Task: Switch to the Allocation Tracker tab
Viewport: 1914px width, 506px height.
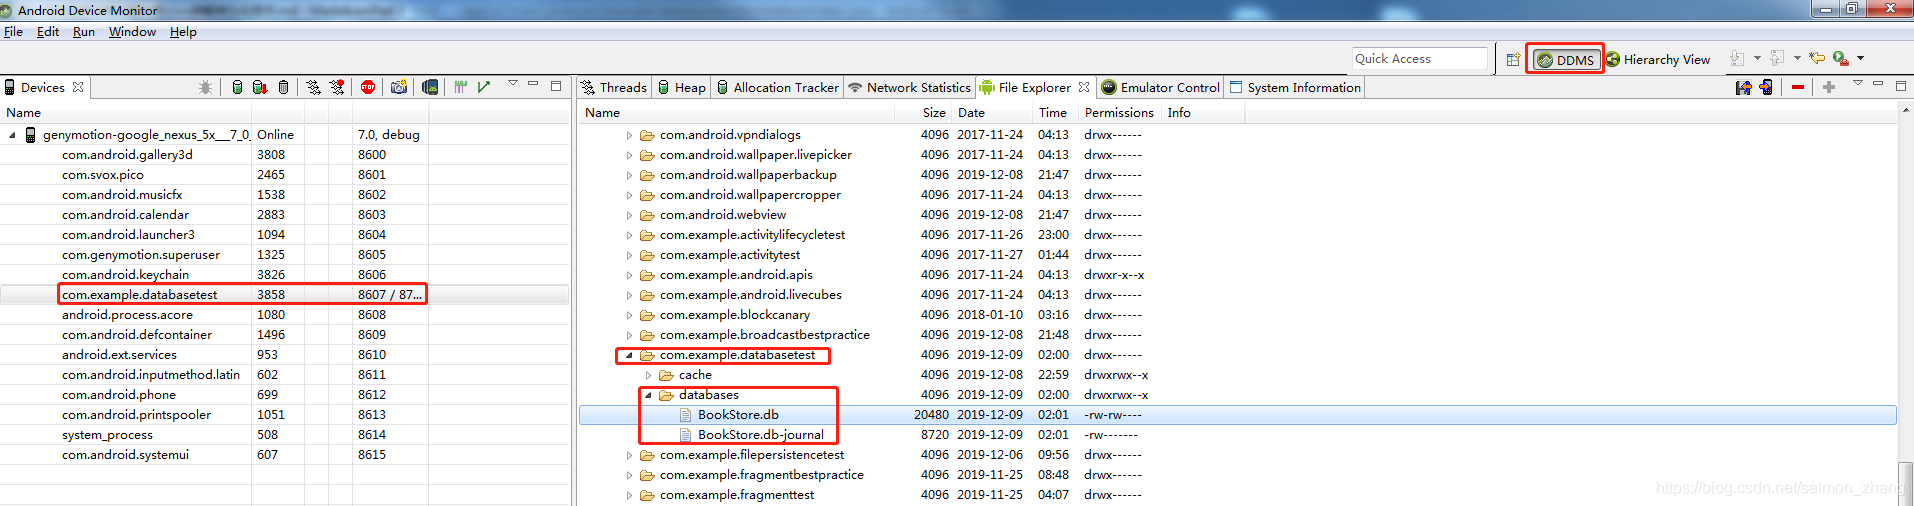Action: click(777, 87)
